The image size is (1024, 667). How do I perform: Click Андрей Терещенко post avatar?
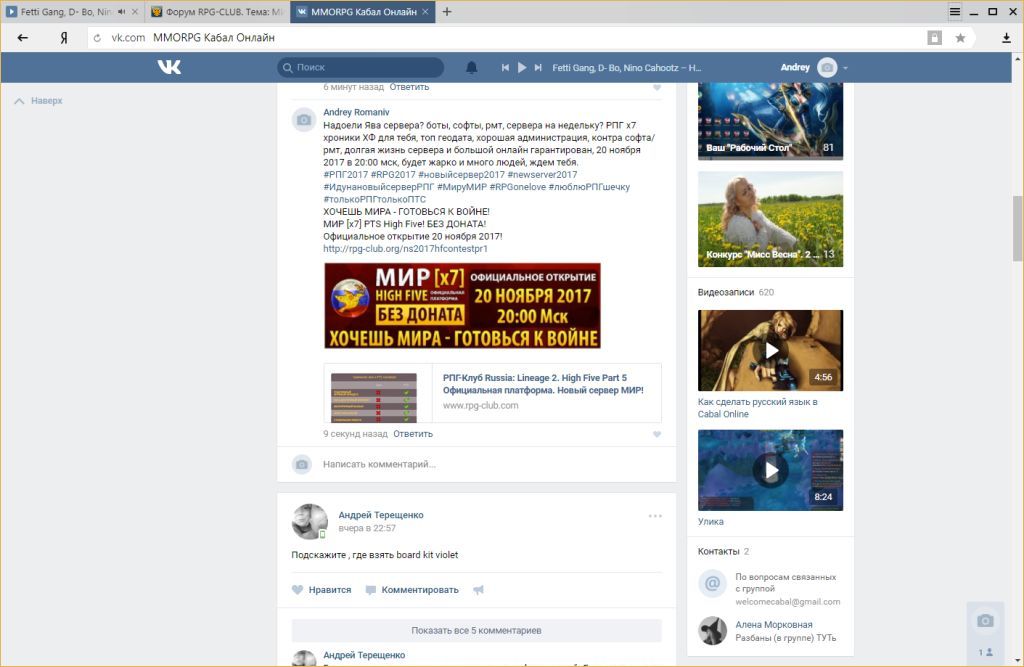tap(310, 521)
